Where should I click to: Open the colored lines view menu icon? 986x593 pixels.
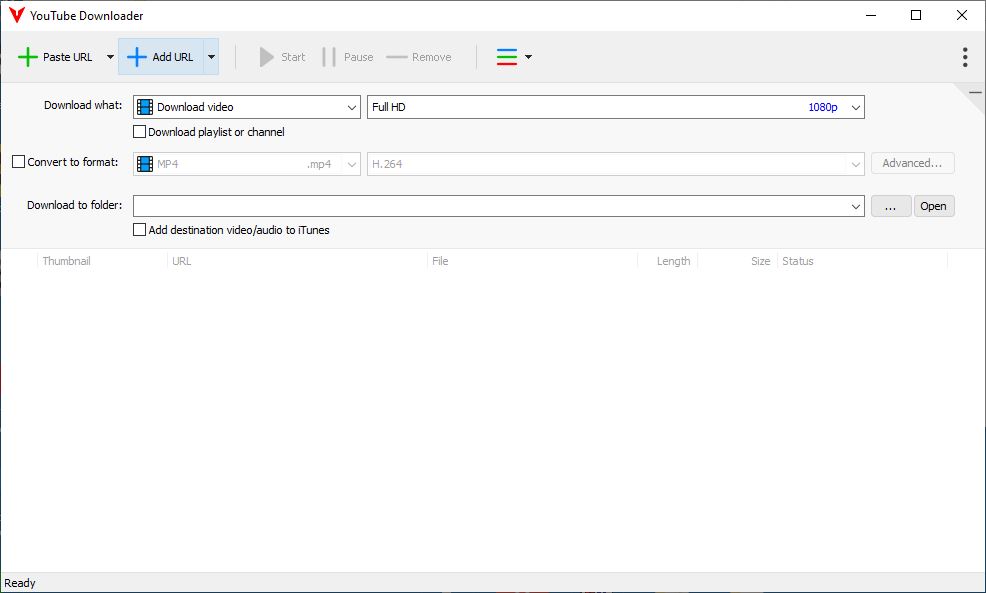click(x=507, y=57)
